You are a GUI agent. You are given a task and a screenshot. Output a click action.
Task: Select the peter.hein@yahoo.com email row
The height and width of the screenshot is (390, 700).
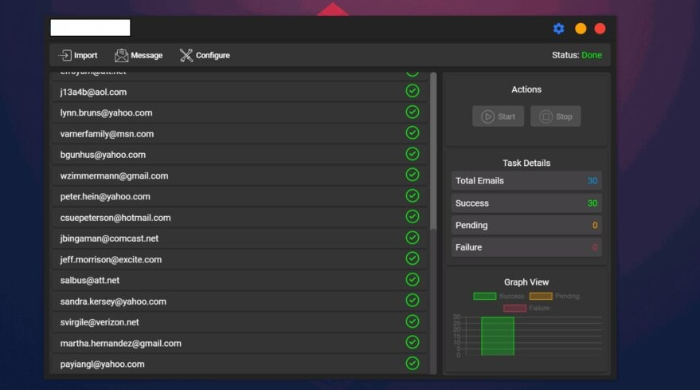point(240,197)
